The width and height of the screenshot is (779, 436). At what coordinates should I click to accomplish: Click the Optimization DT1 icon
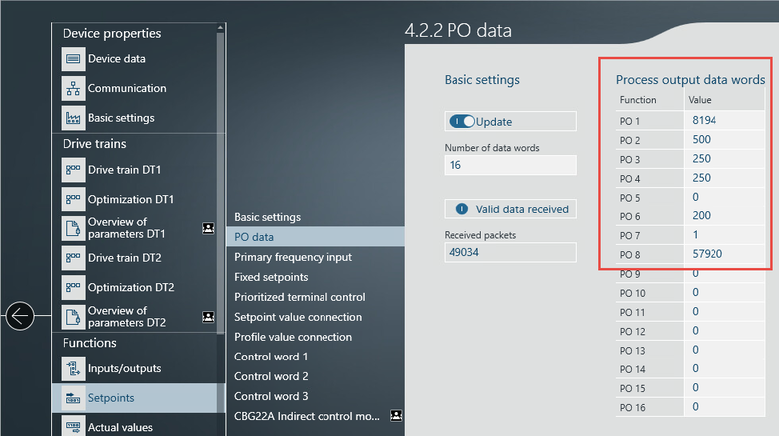[x=74, y=199]
